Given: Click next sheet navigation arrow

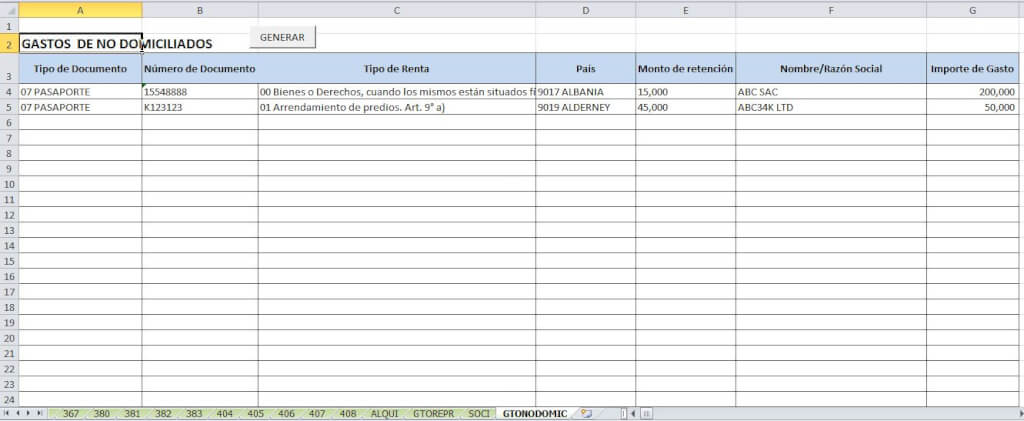Looking at the screenshot, I should coord(30,413).
